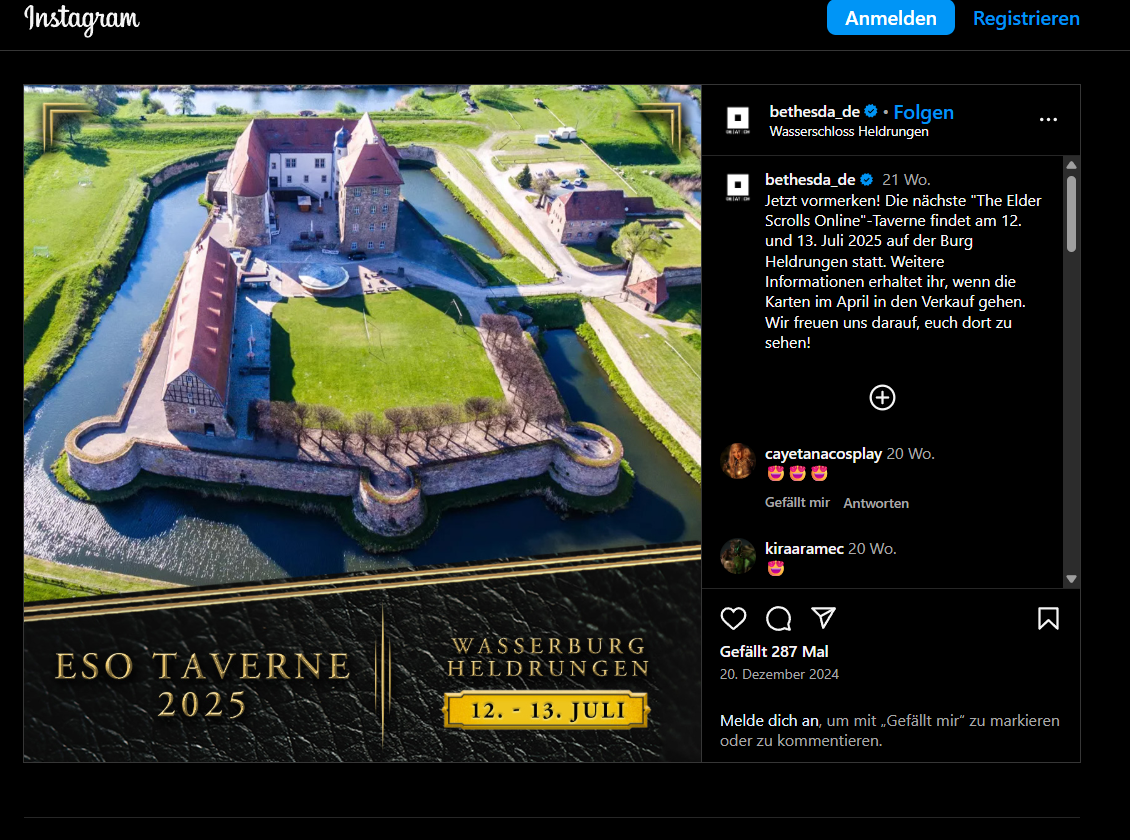This screenshot has height=840, width=1130.
Task: Click the 21 Wo. caption timestamp
Action: (906, 179)
